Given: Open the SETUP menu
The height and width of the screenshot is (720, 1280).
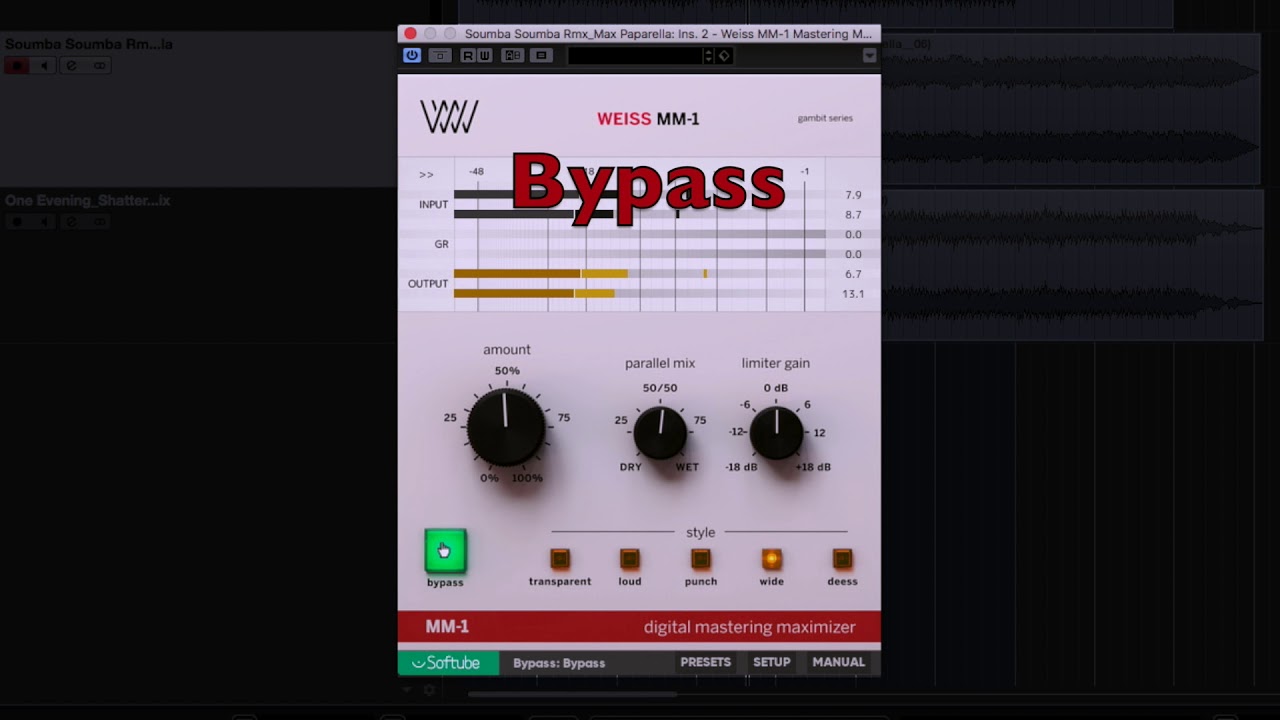Looking at the screenshot, I should [x=771, y=662].
